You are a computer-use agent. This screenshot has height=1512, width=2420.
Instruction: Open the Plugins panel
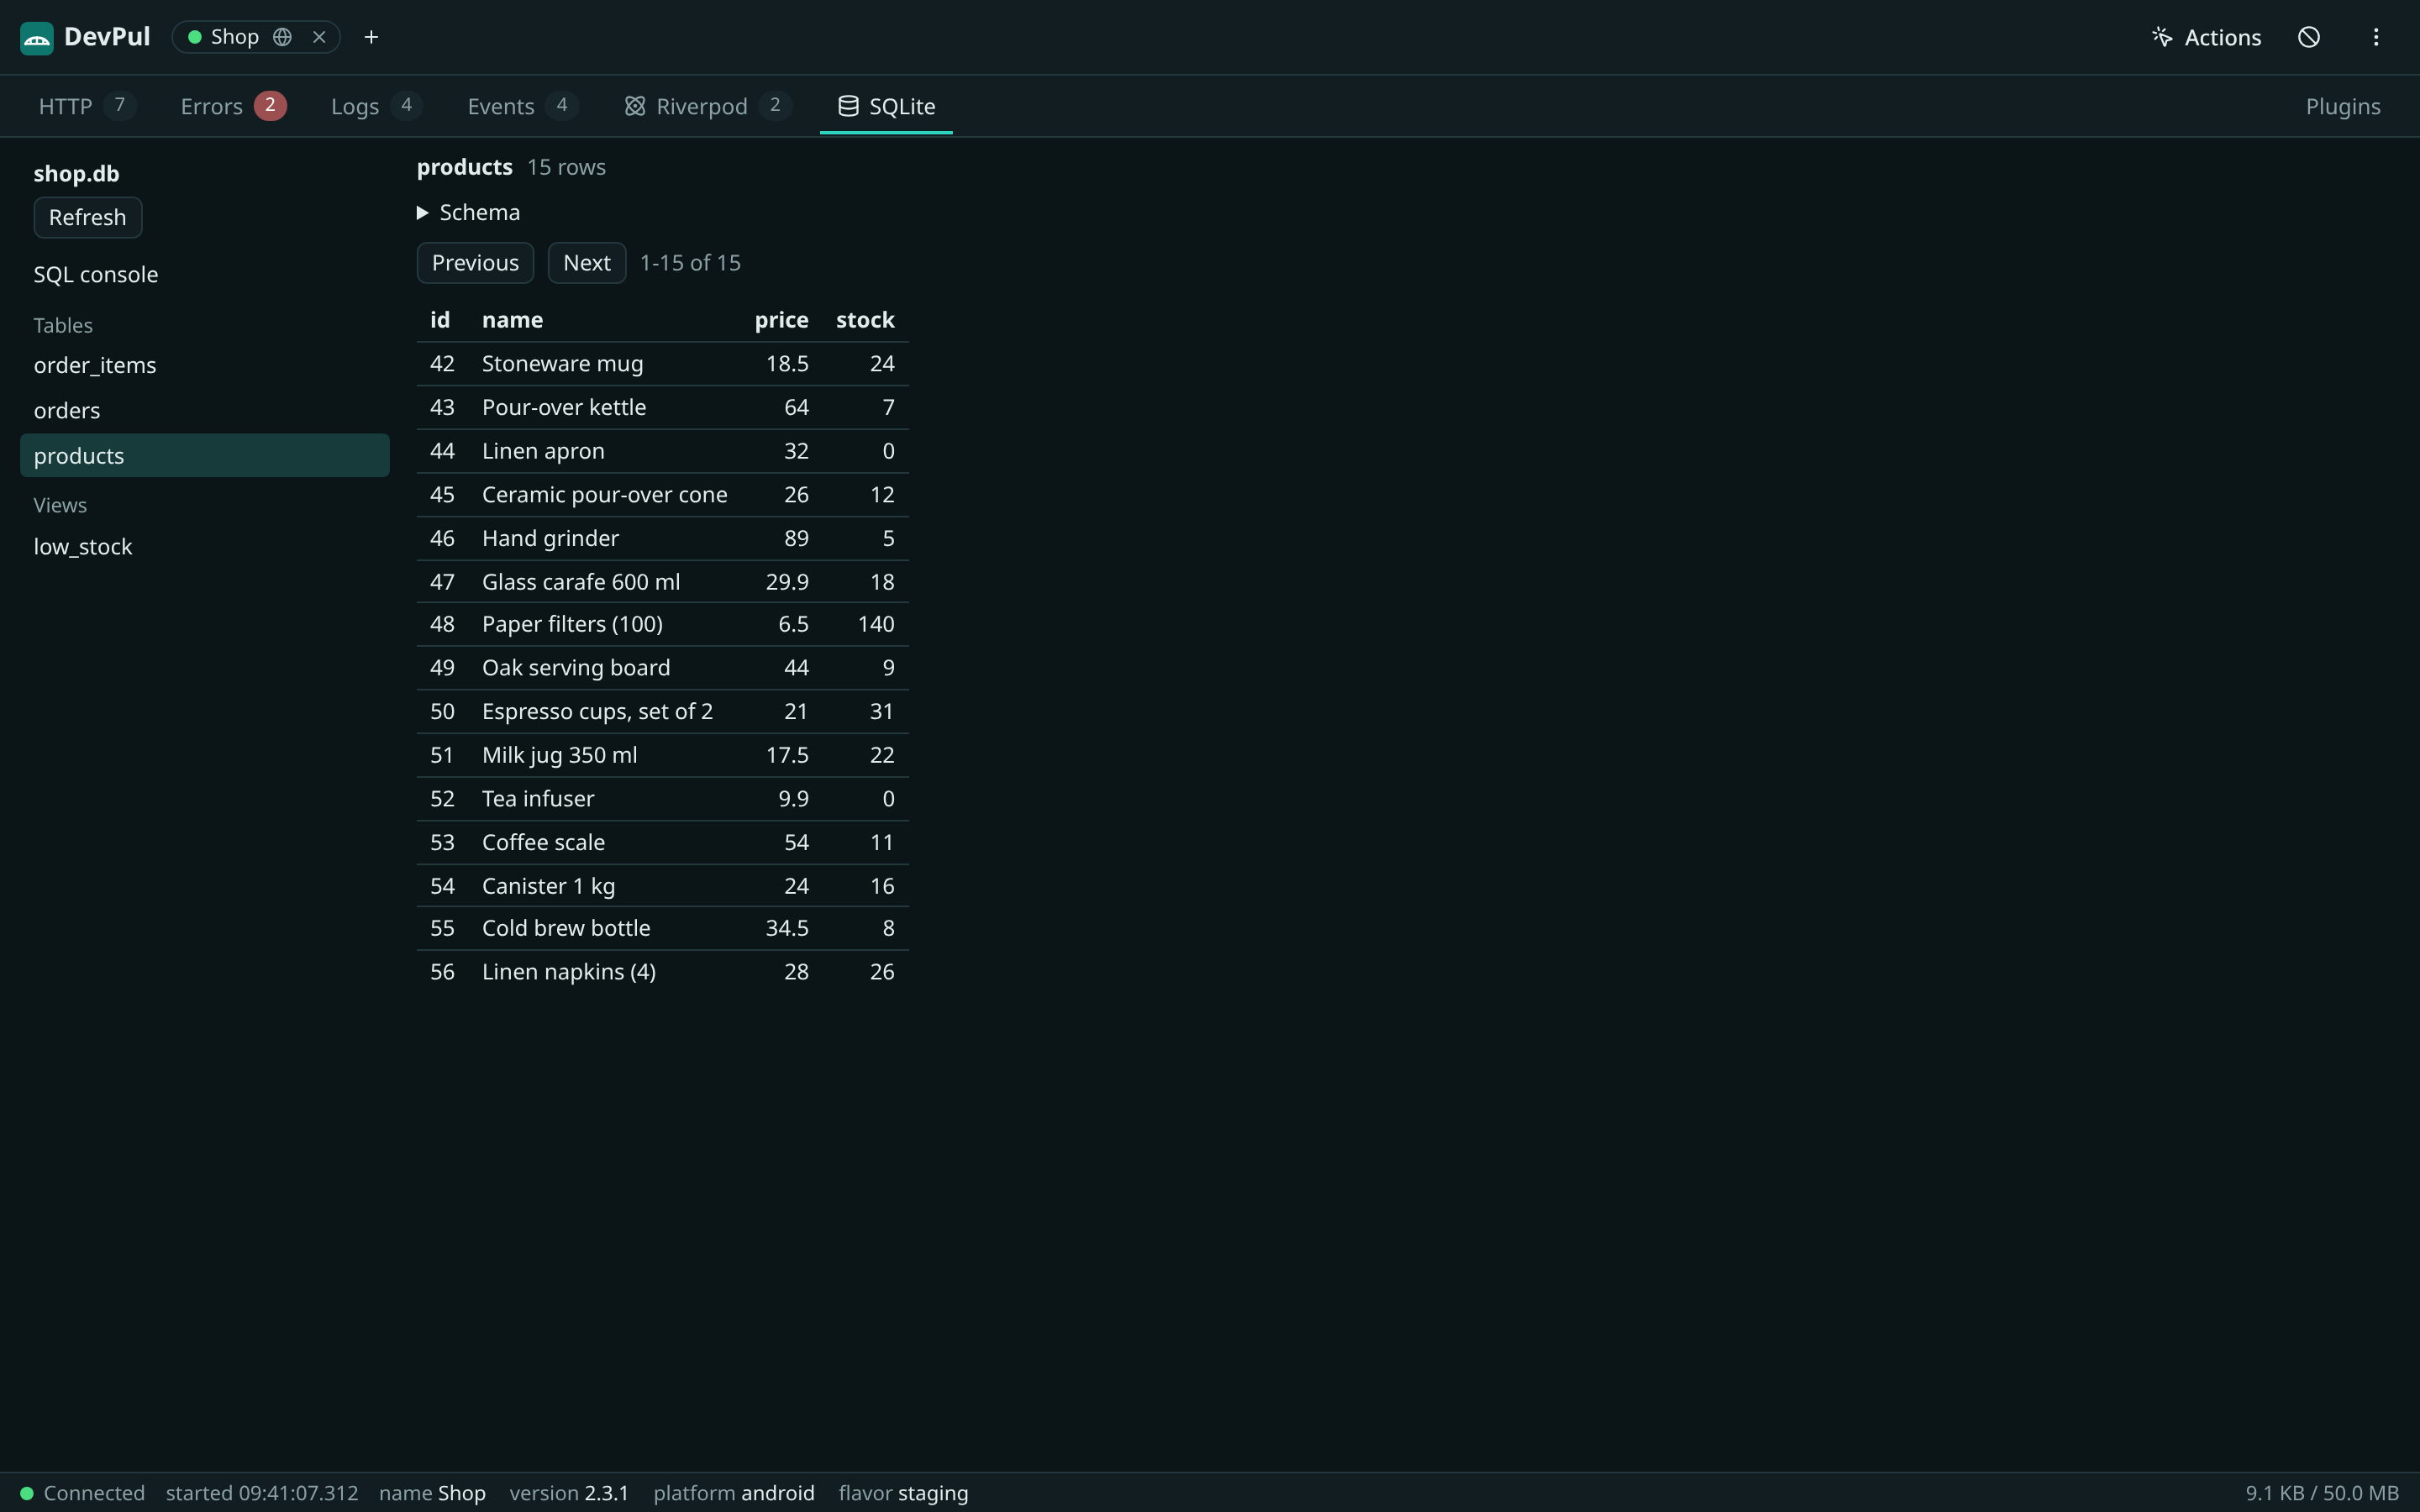pyautogui.click(x=2342, y=106)
